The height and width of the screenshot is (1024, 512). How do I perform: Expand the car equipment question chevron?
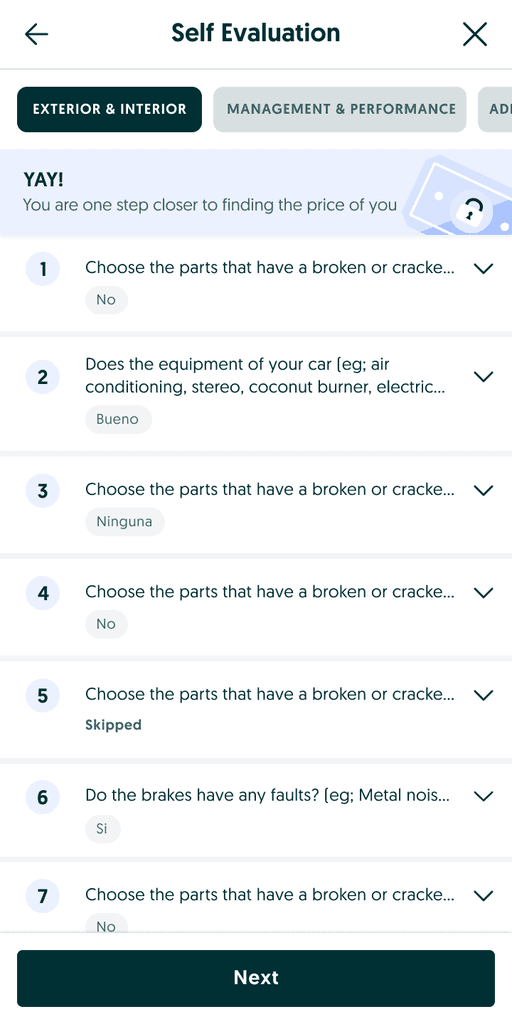click(483, 376)
